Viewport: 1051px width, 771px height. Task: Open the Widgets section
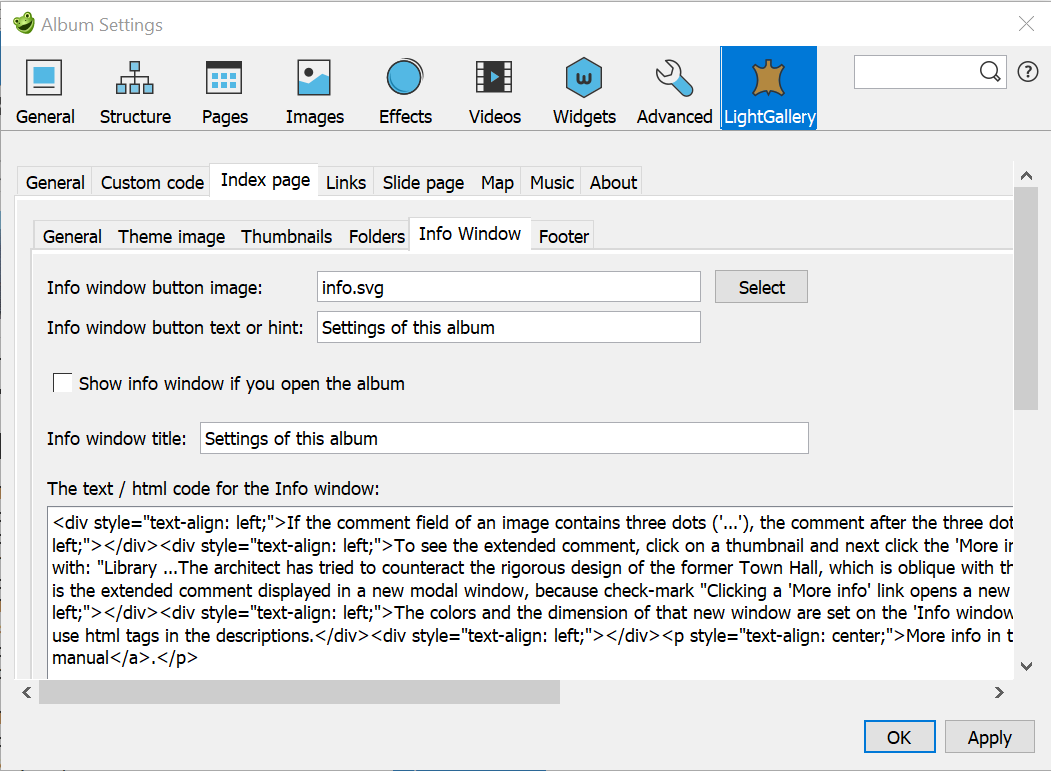583,88
